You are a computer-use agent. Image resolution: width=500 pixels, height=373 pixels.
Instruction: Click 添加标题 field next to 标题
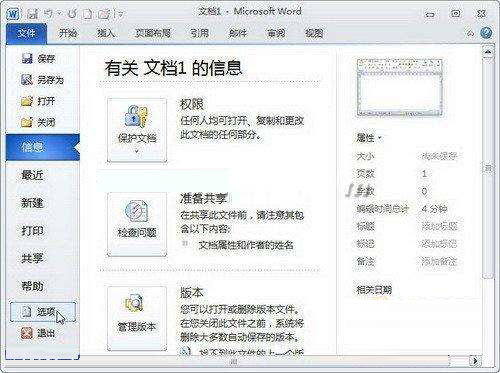point(439,227)
